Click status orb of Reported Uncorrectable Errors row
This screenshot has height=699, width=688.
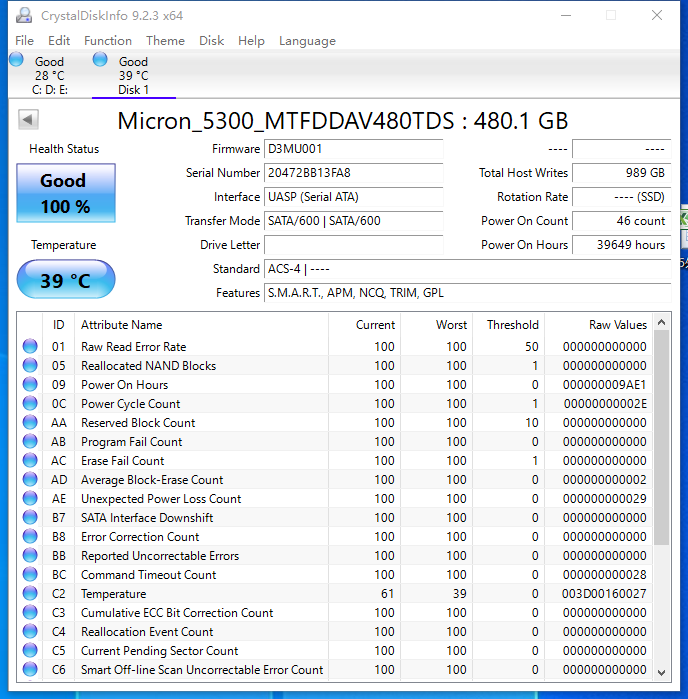30,555
